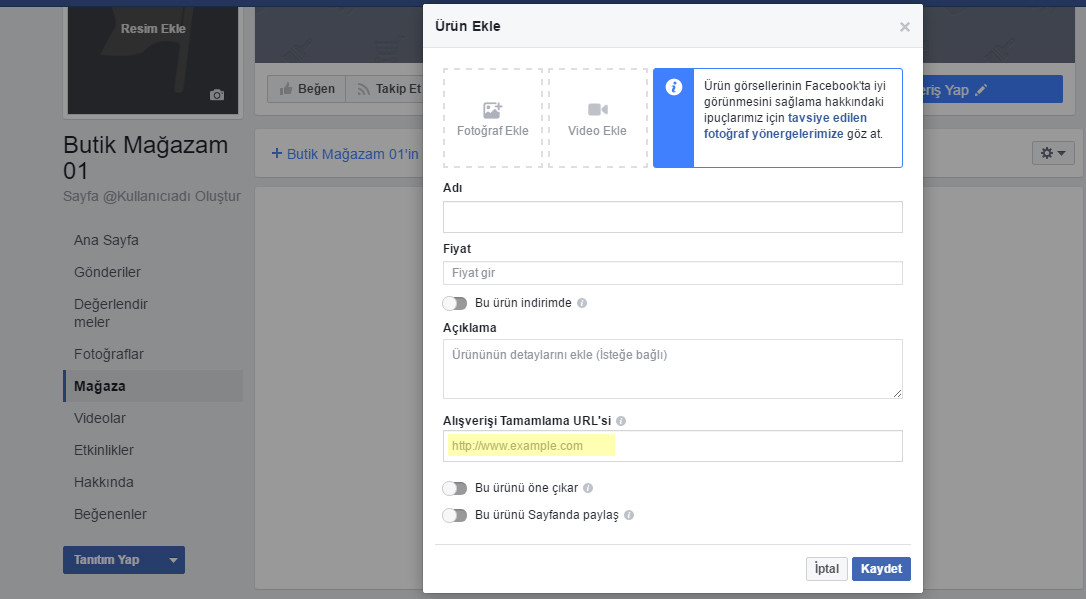
Task: Select the Mağaza sidebar item
Action: click(153, 386)
